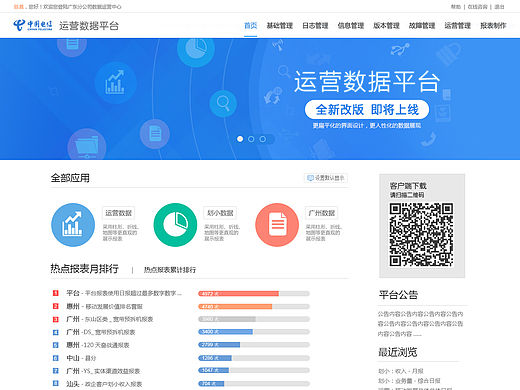Open the 广州 -YS report link
The height and width of the screenshot is (390, 520).
coord(103,371)
